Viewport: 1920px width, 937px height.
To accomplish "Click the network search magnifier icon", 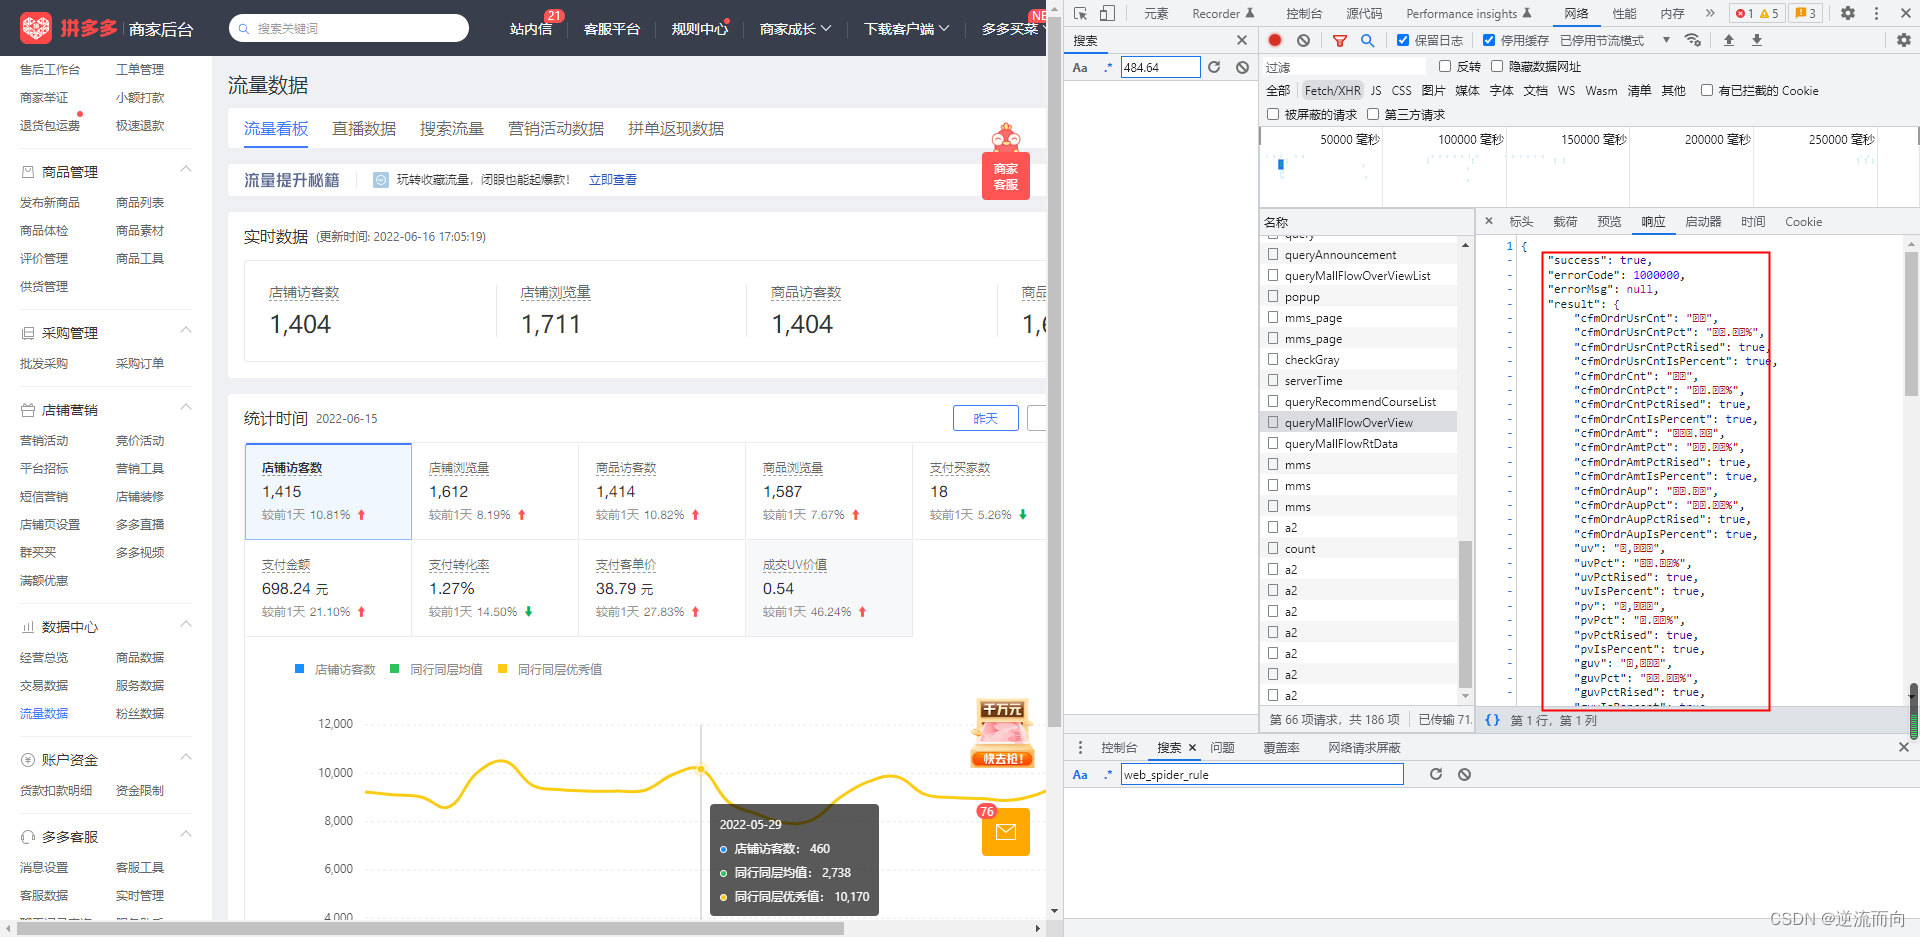I will [x=1367, y=40].
